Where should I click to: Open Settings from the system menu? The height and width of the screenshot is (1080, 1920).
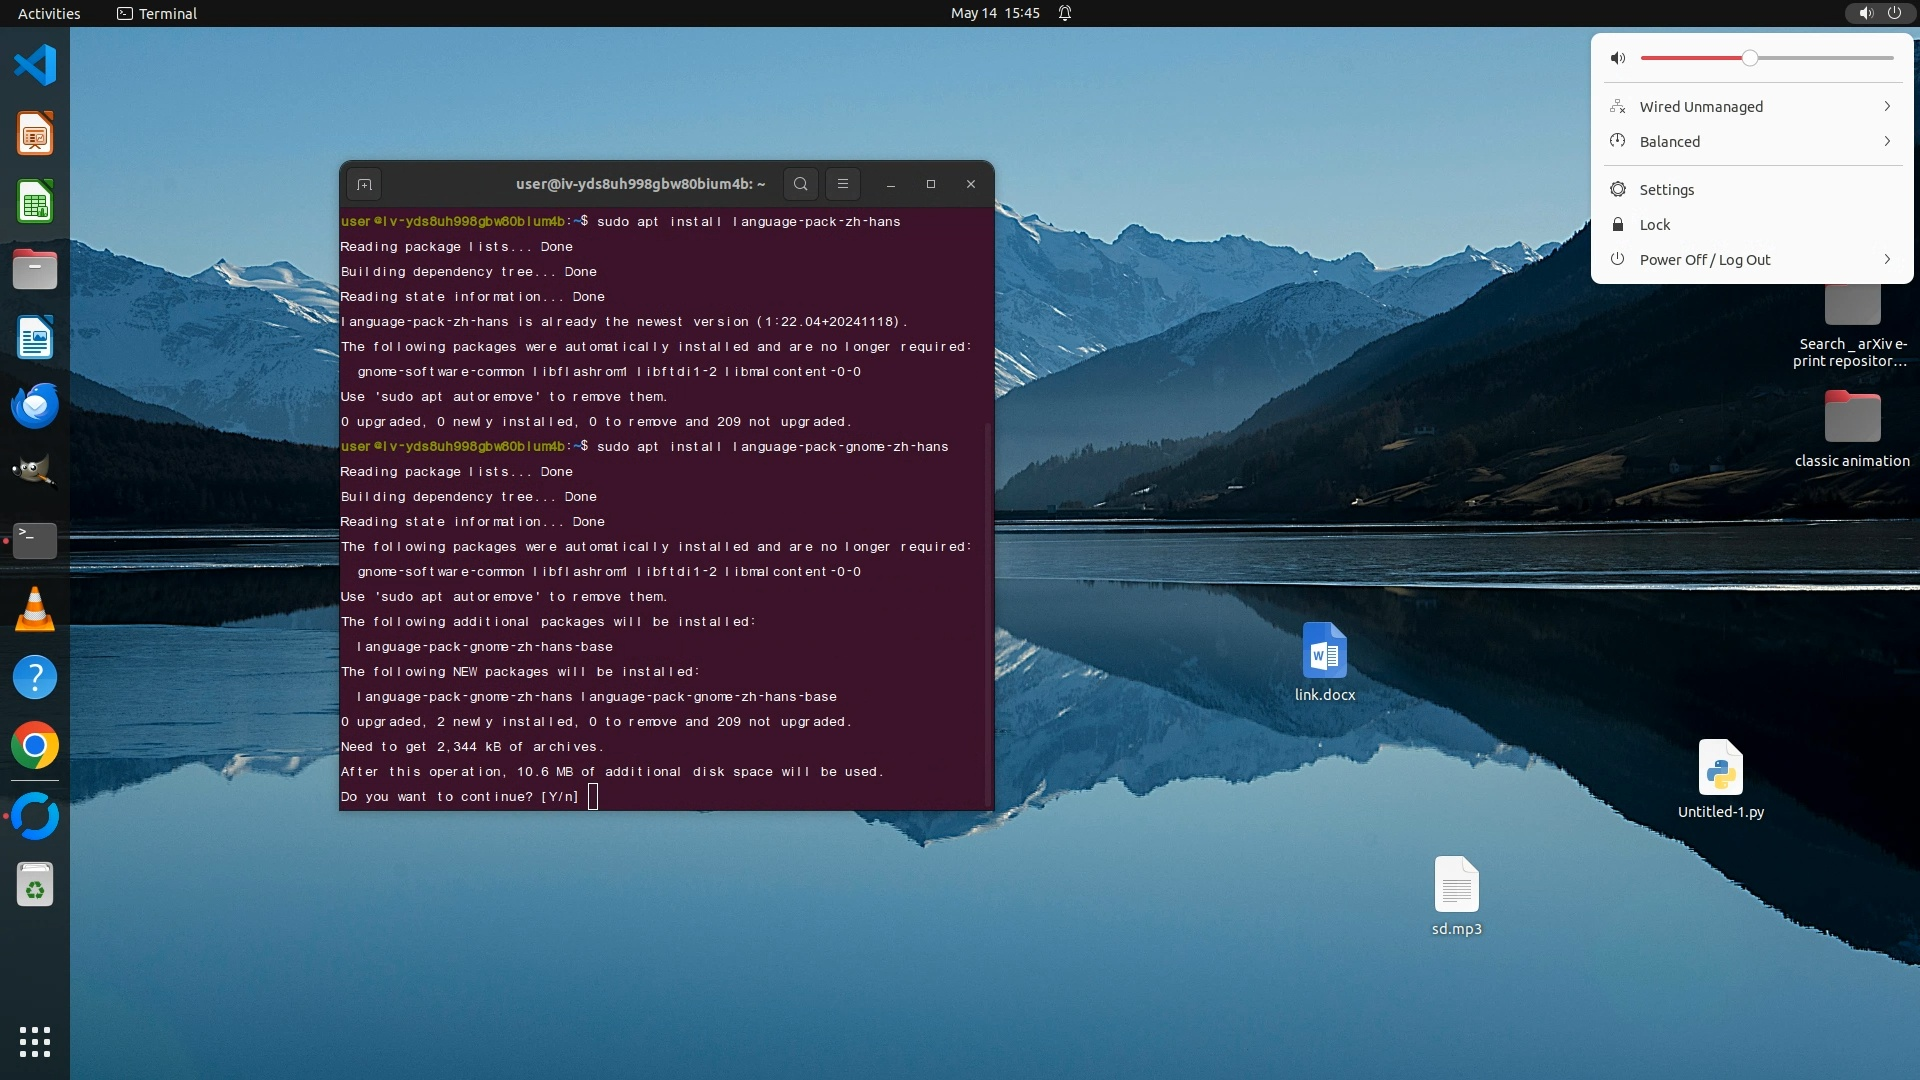coord(1666,189)
